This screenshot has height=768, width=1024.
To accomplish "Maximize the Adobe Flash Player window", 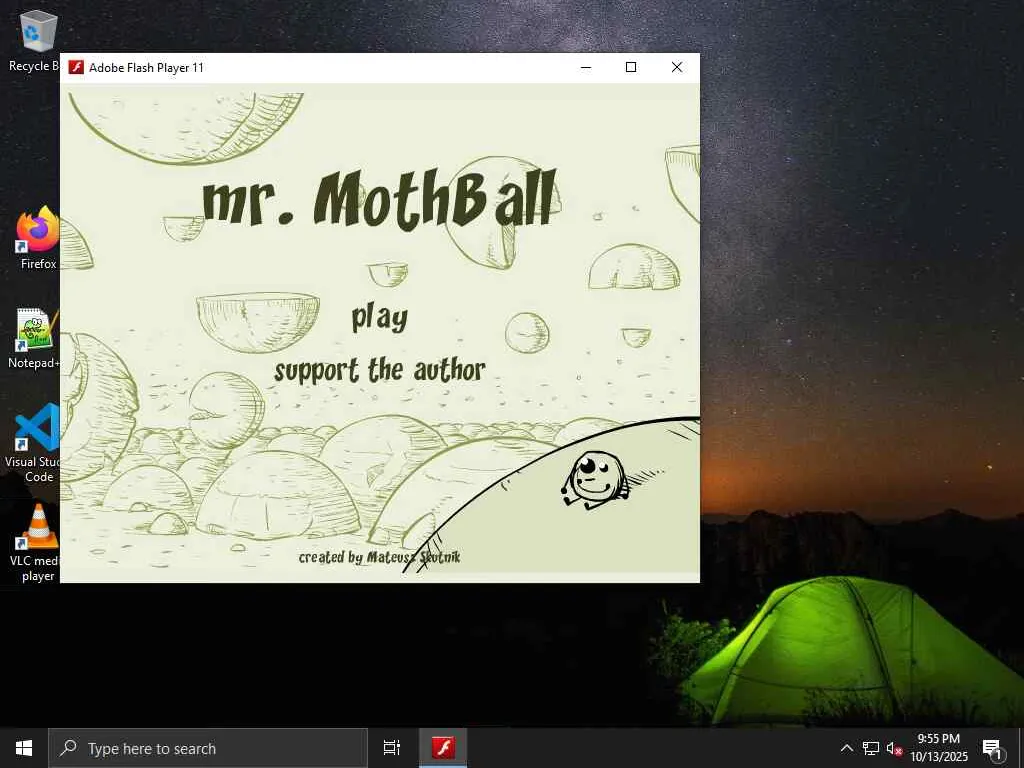I will (x=631, y=67).
